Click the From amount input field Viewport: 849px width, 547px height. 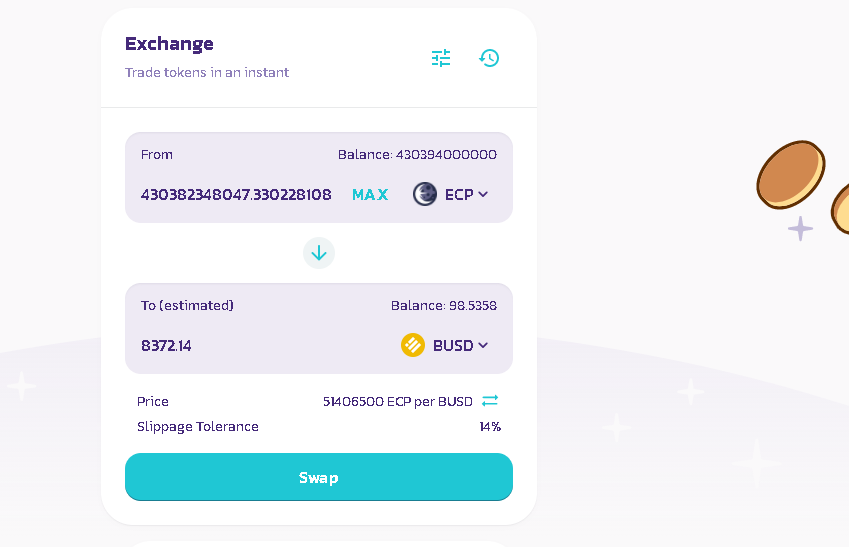pos(236,194)
